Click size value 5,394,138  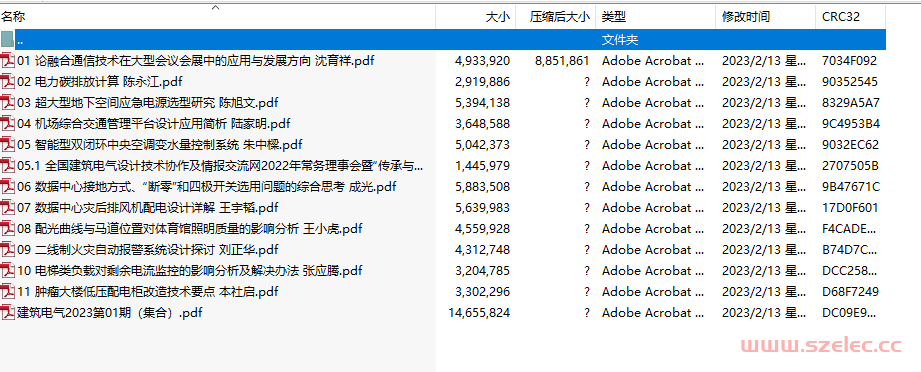pos(482,103)
